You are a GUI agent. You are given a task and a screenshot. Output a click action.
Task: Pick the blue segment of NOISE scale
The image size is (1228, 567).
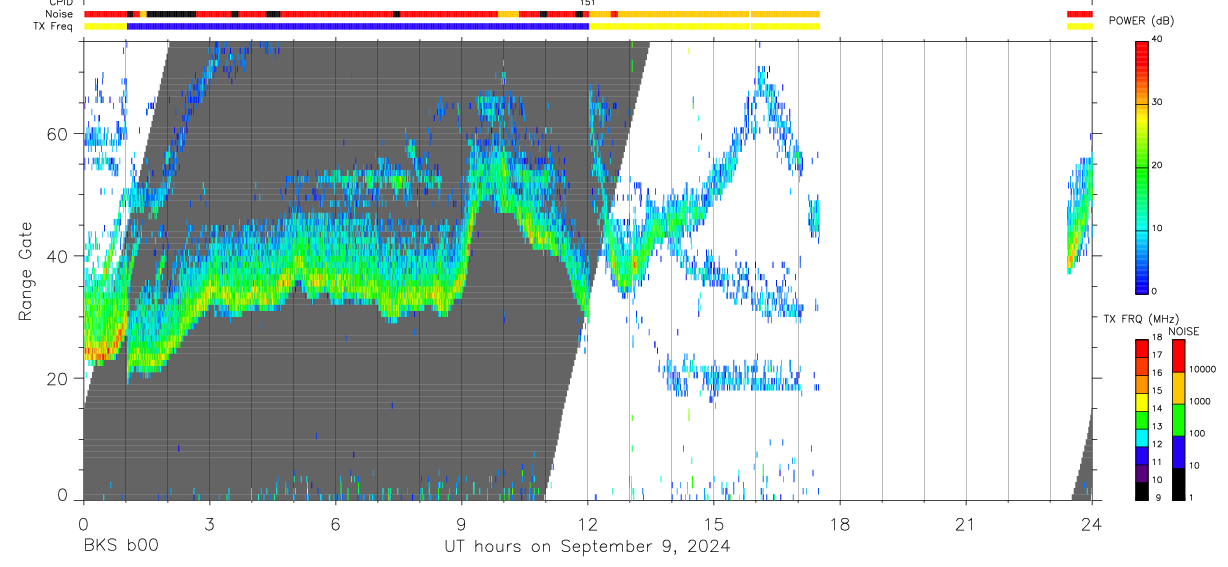1178,452
